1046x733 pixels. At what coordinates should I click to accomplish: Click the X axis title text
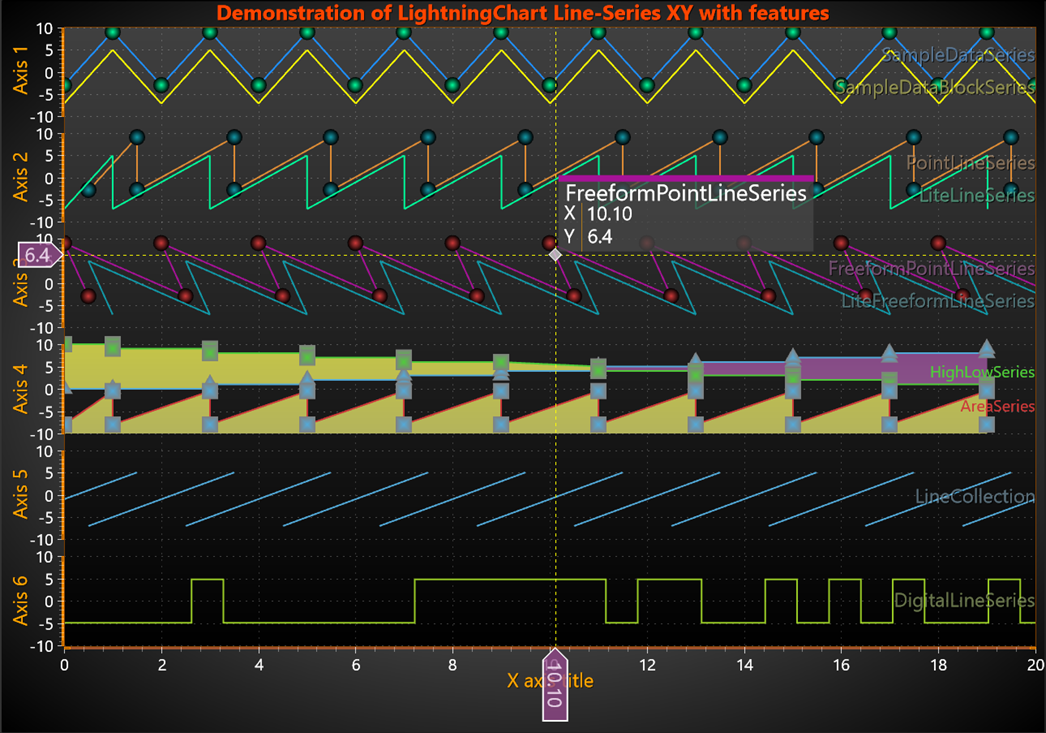(x=550, y=681)
